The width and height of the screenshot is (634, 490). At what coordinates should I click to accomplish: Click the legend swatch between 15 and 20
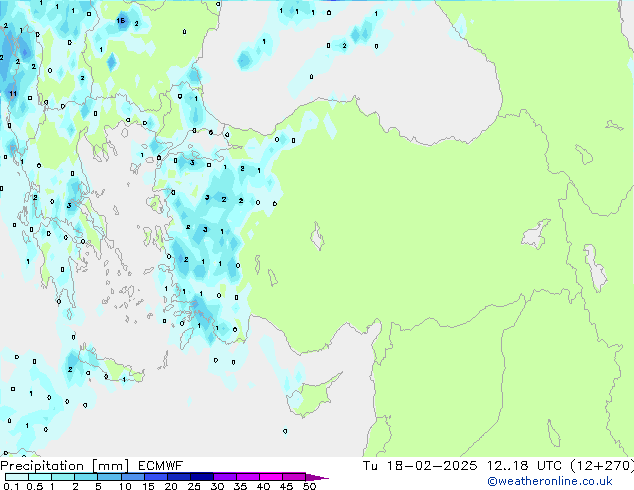click(x=156, y=477)
